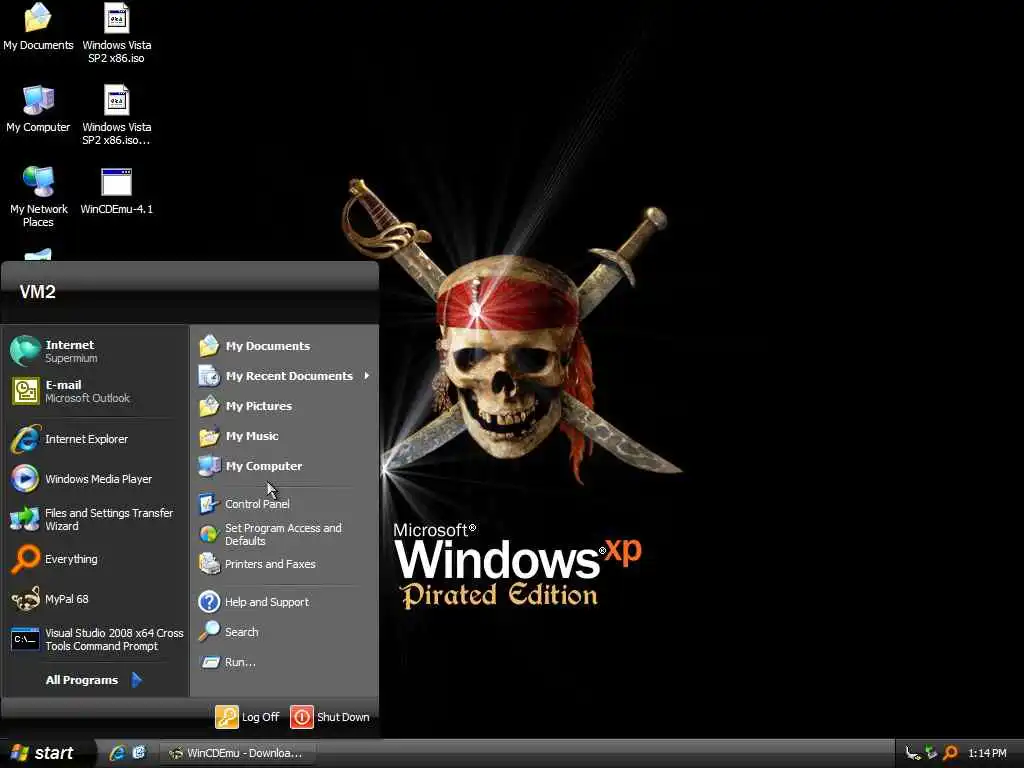Click the Shut Down button

330,717
